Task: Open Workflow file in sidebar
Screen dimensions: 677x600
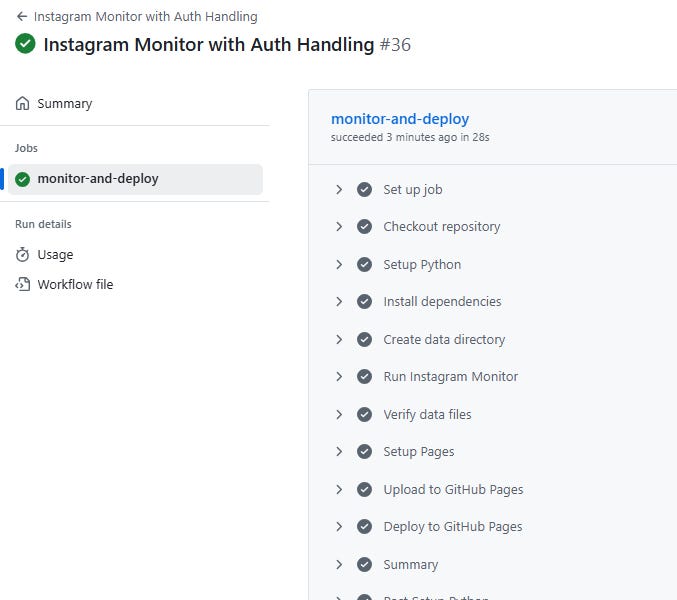Action: (135, 284)
